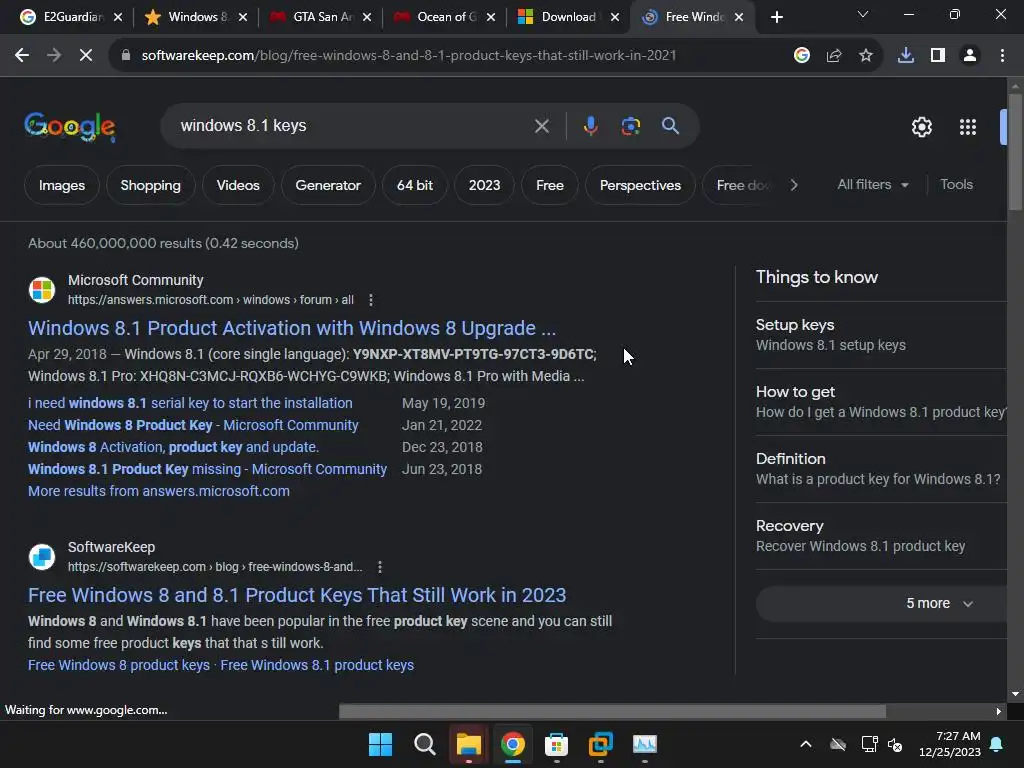1024x768 pixels.
Task: Search by image with Lens icon
Action: click(631, 126)
